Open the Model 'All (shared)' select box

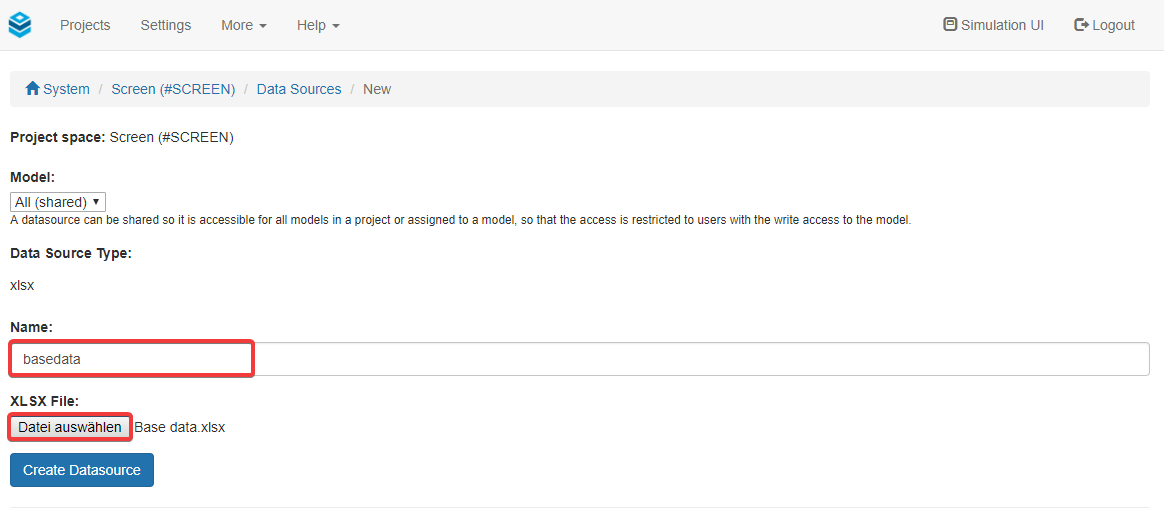pos(58,202)
